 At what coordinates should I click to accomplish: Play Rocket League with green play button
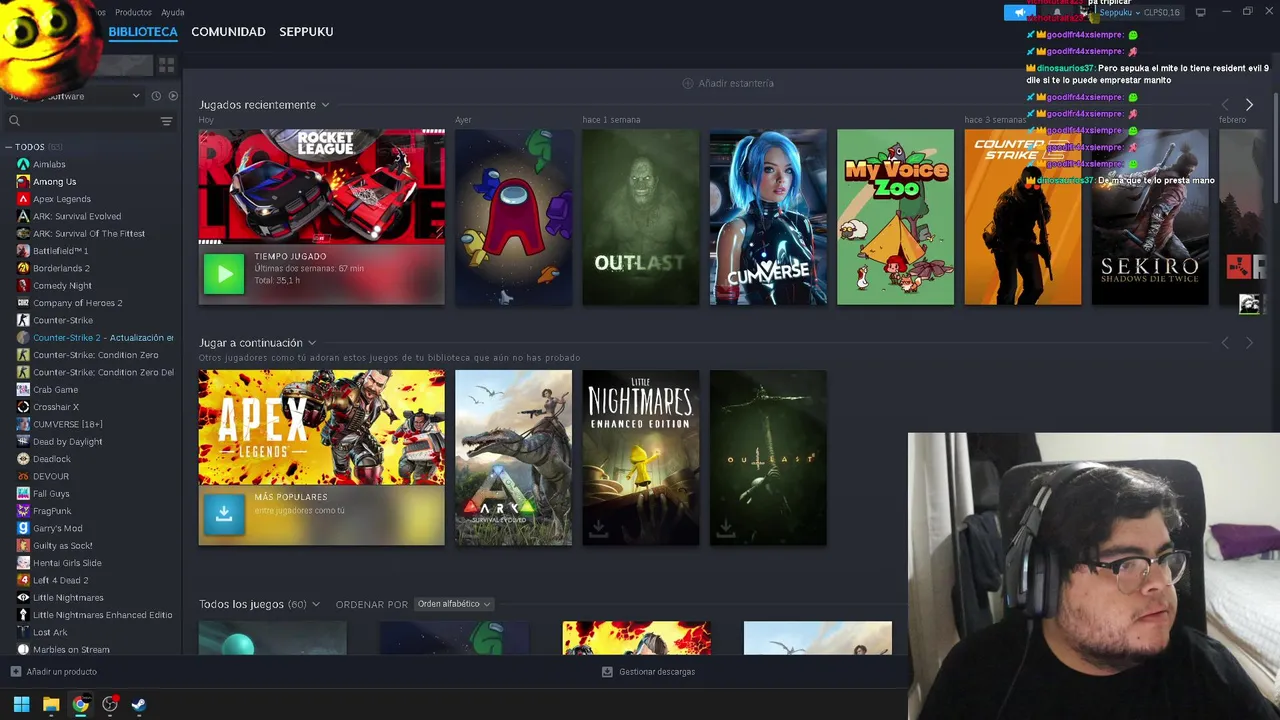tap(224, 274)
